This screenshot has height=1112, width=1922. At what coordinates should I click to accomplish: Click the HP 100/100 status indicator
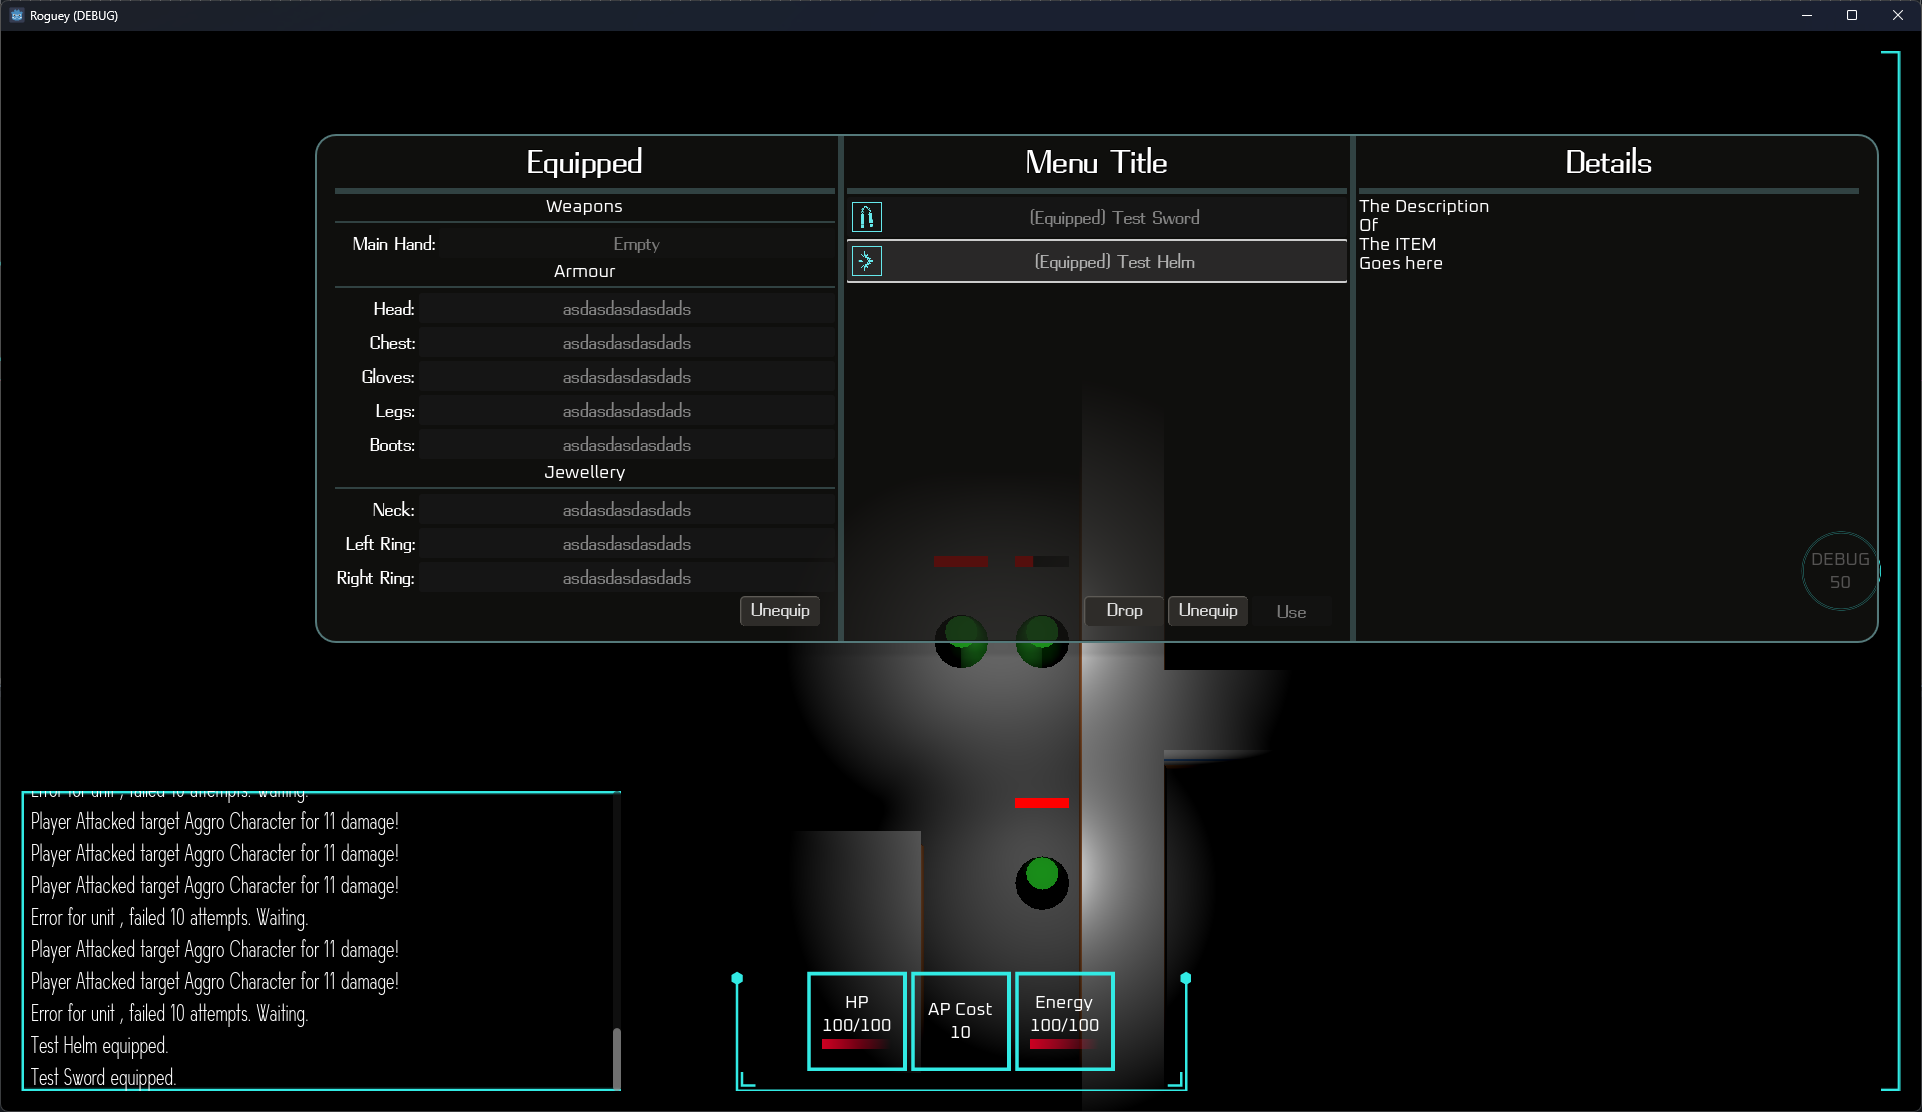[856, 1020]
